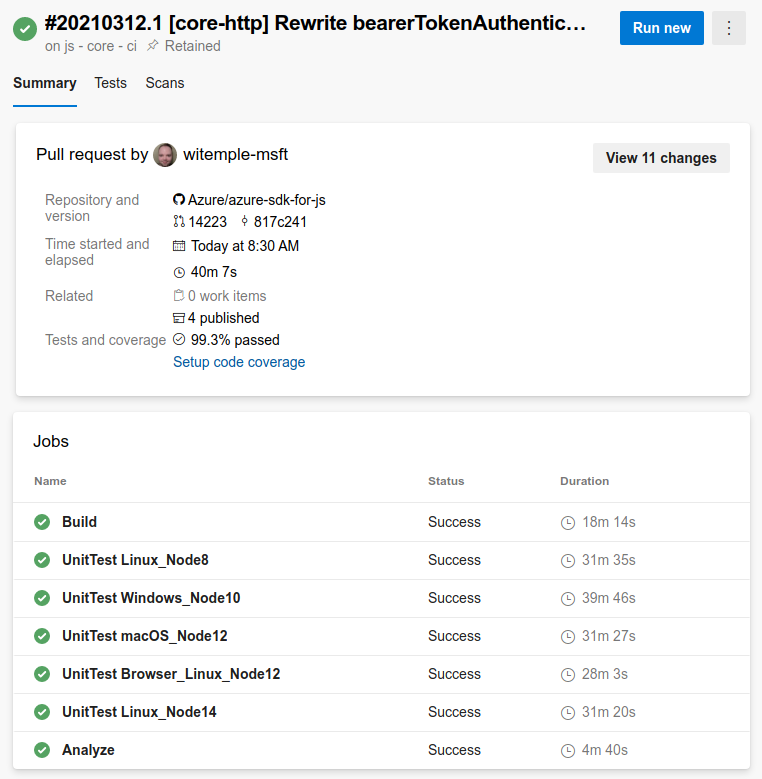This screenshot has height=779, width=762.
Task: Click the pull request icon beside 14223
Action: point(179,222)
